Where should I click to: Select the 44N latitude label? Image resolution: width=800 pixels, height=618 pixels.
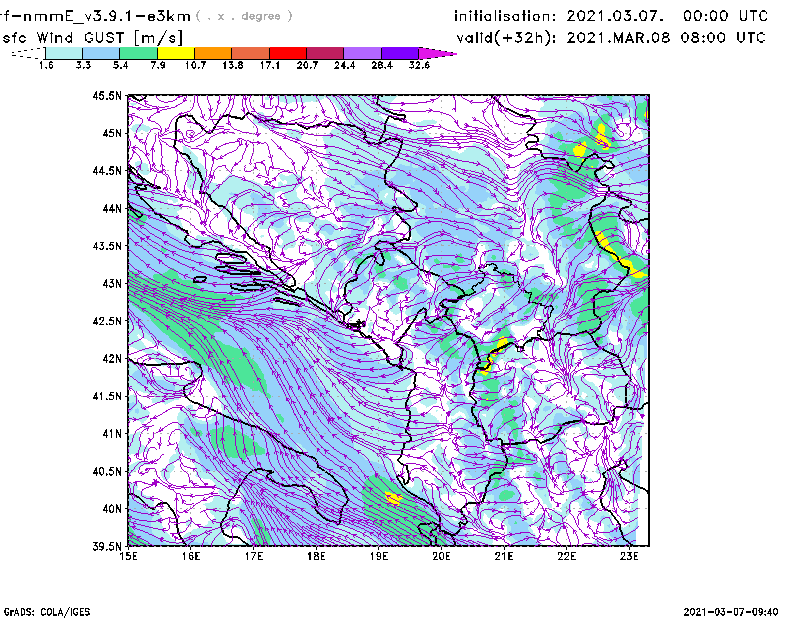pyautogui.click(x=112, y=208)
